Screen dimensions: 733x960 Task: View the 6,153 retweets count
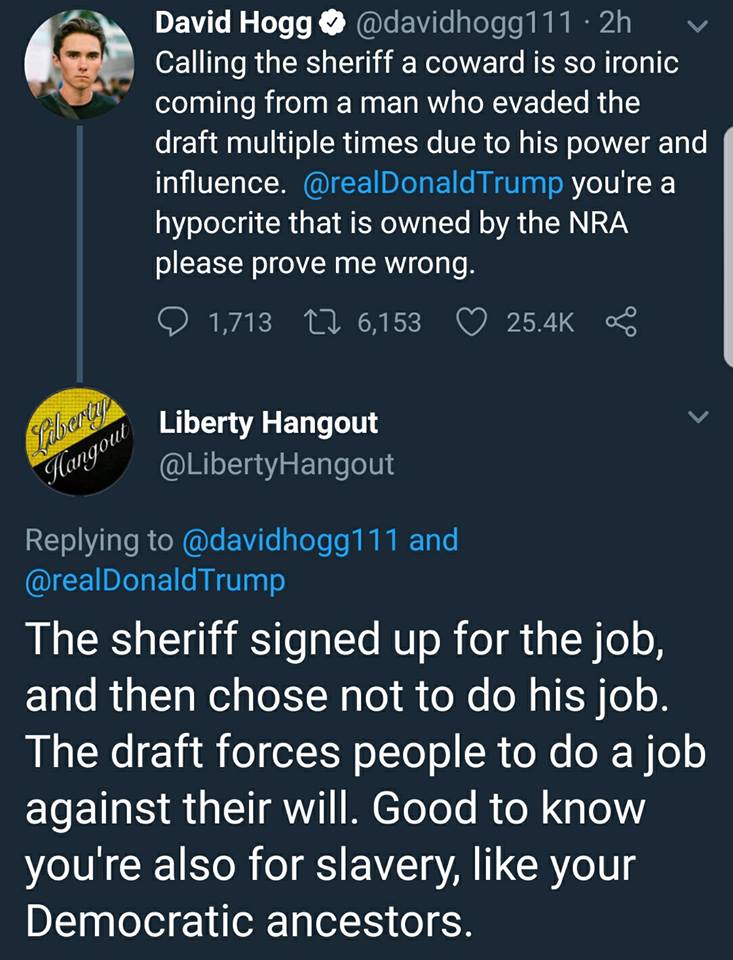click(389, 323)
